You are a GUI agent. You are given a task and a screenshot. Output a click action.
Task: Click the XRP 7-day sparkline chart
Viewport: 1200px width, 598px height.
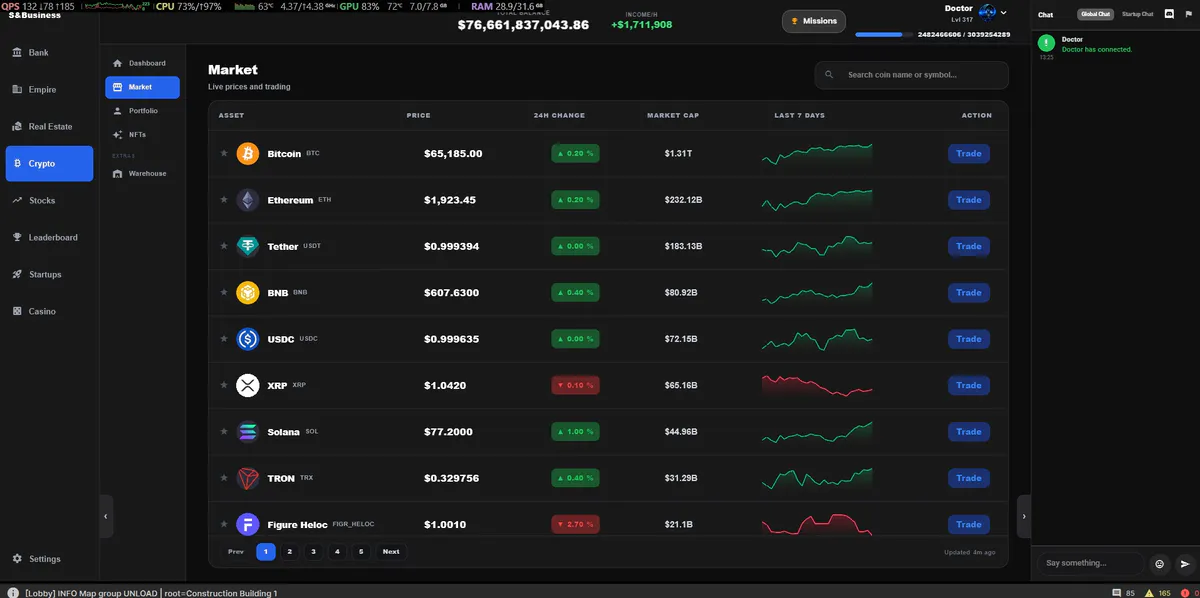(817, 385)
